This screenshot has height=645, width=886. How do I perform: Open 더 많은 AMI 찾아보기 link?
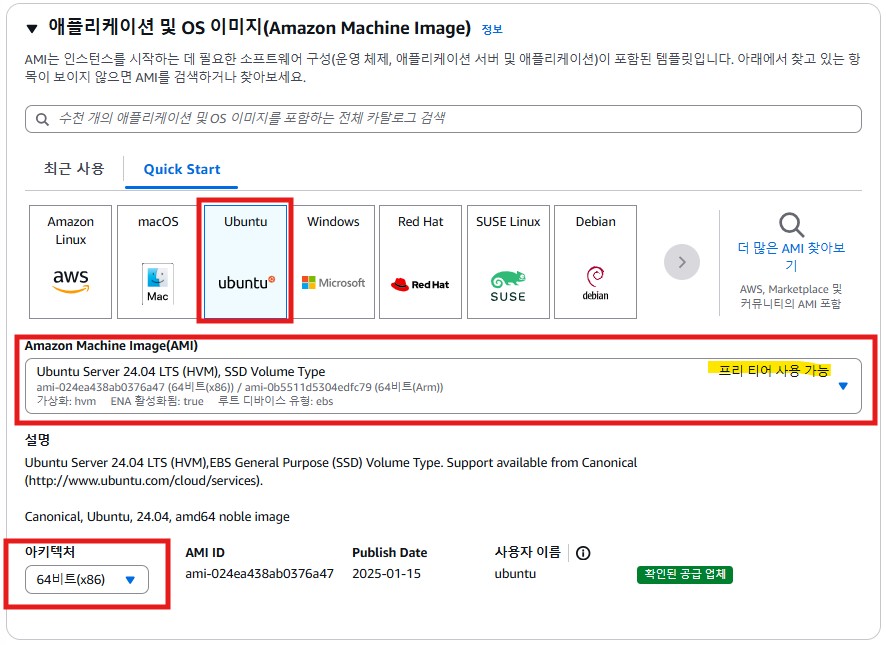[x=791, y=256]
